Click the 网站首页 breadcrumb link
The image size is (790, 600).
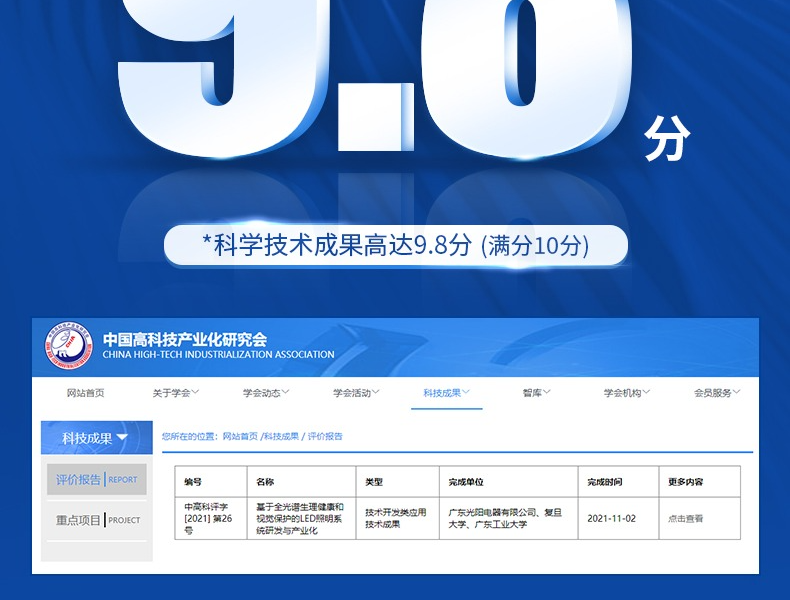point(239,437)
